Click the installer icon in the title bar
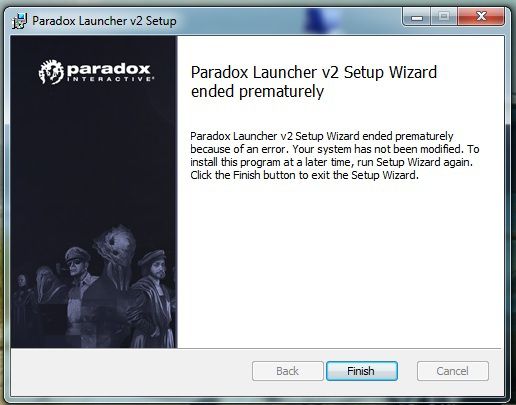The image size is (516, 405). click(19, 21)
